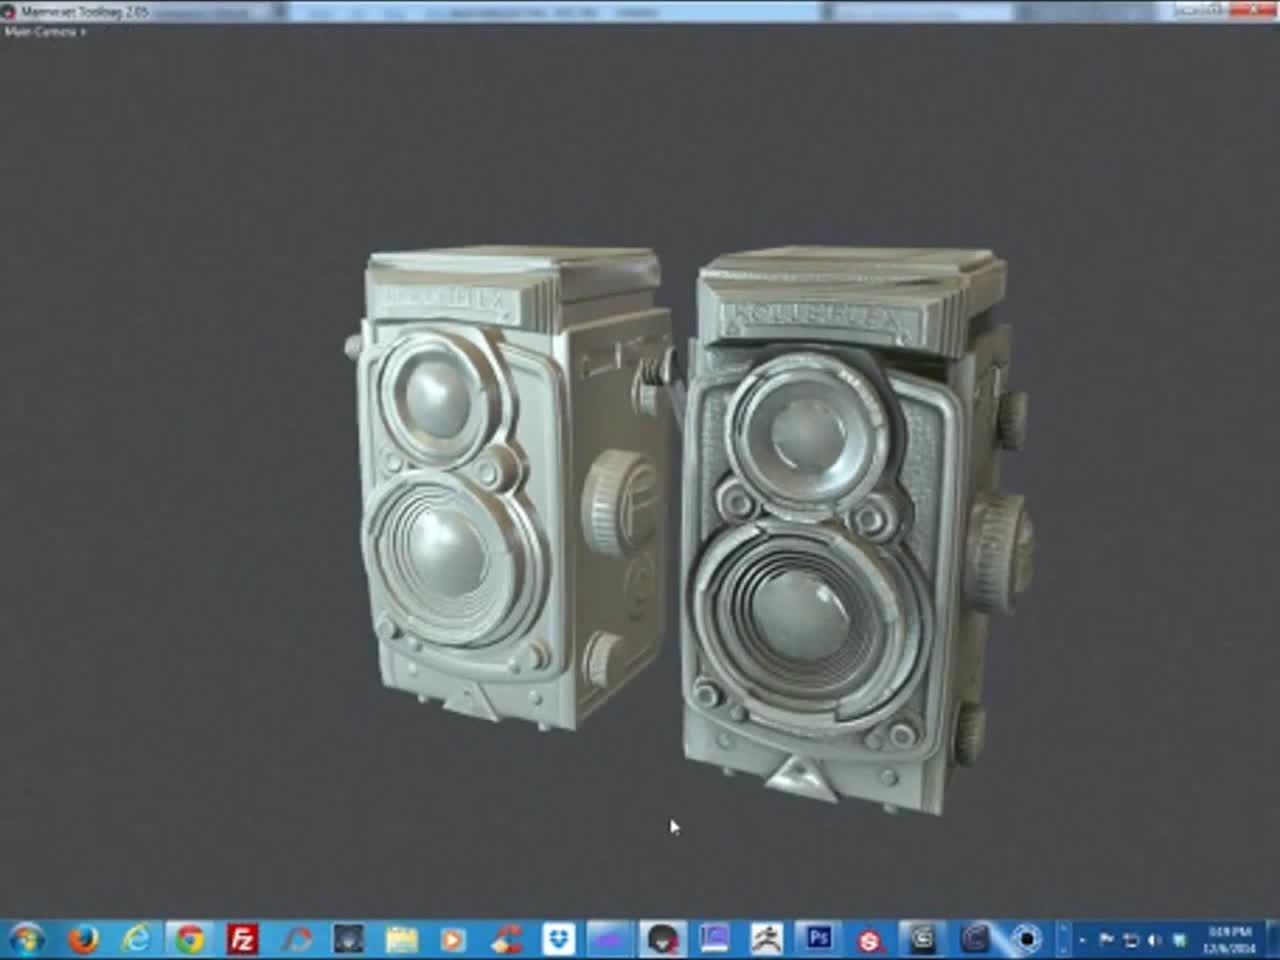Open Google Chrome from the taskbar
Screen dimensions: 1280x960
tap(190, 939)
